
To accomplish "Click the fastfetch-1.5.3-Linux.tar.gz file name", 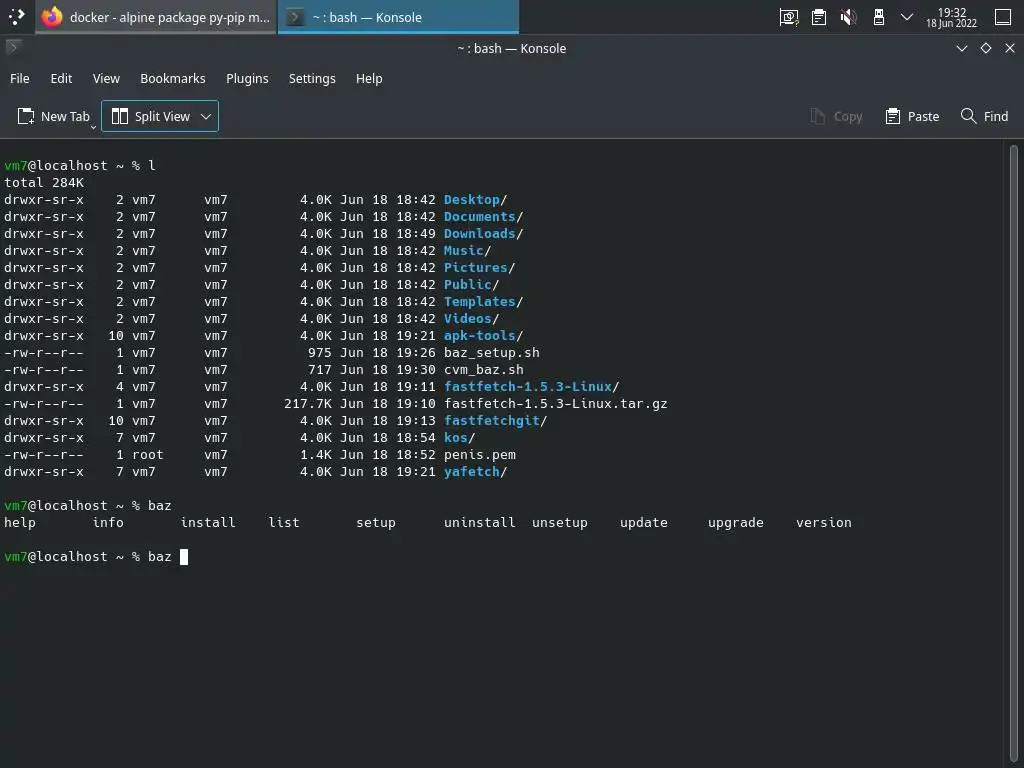I will 556,404.
